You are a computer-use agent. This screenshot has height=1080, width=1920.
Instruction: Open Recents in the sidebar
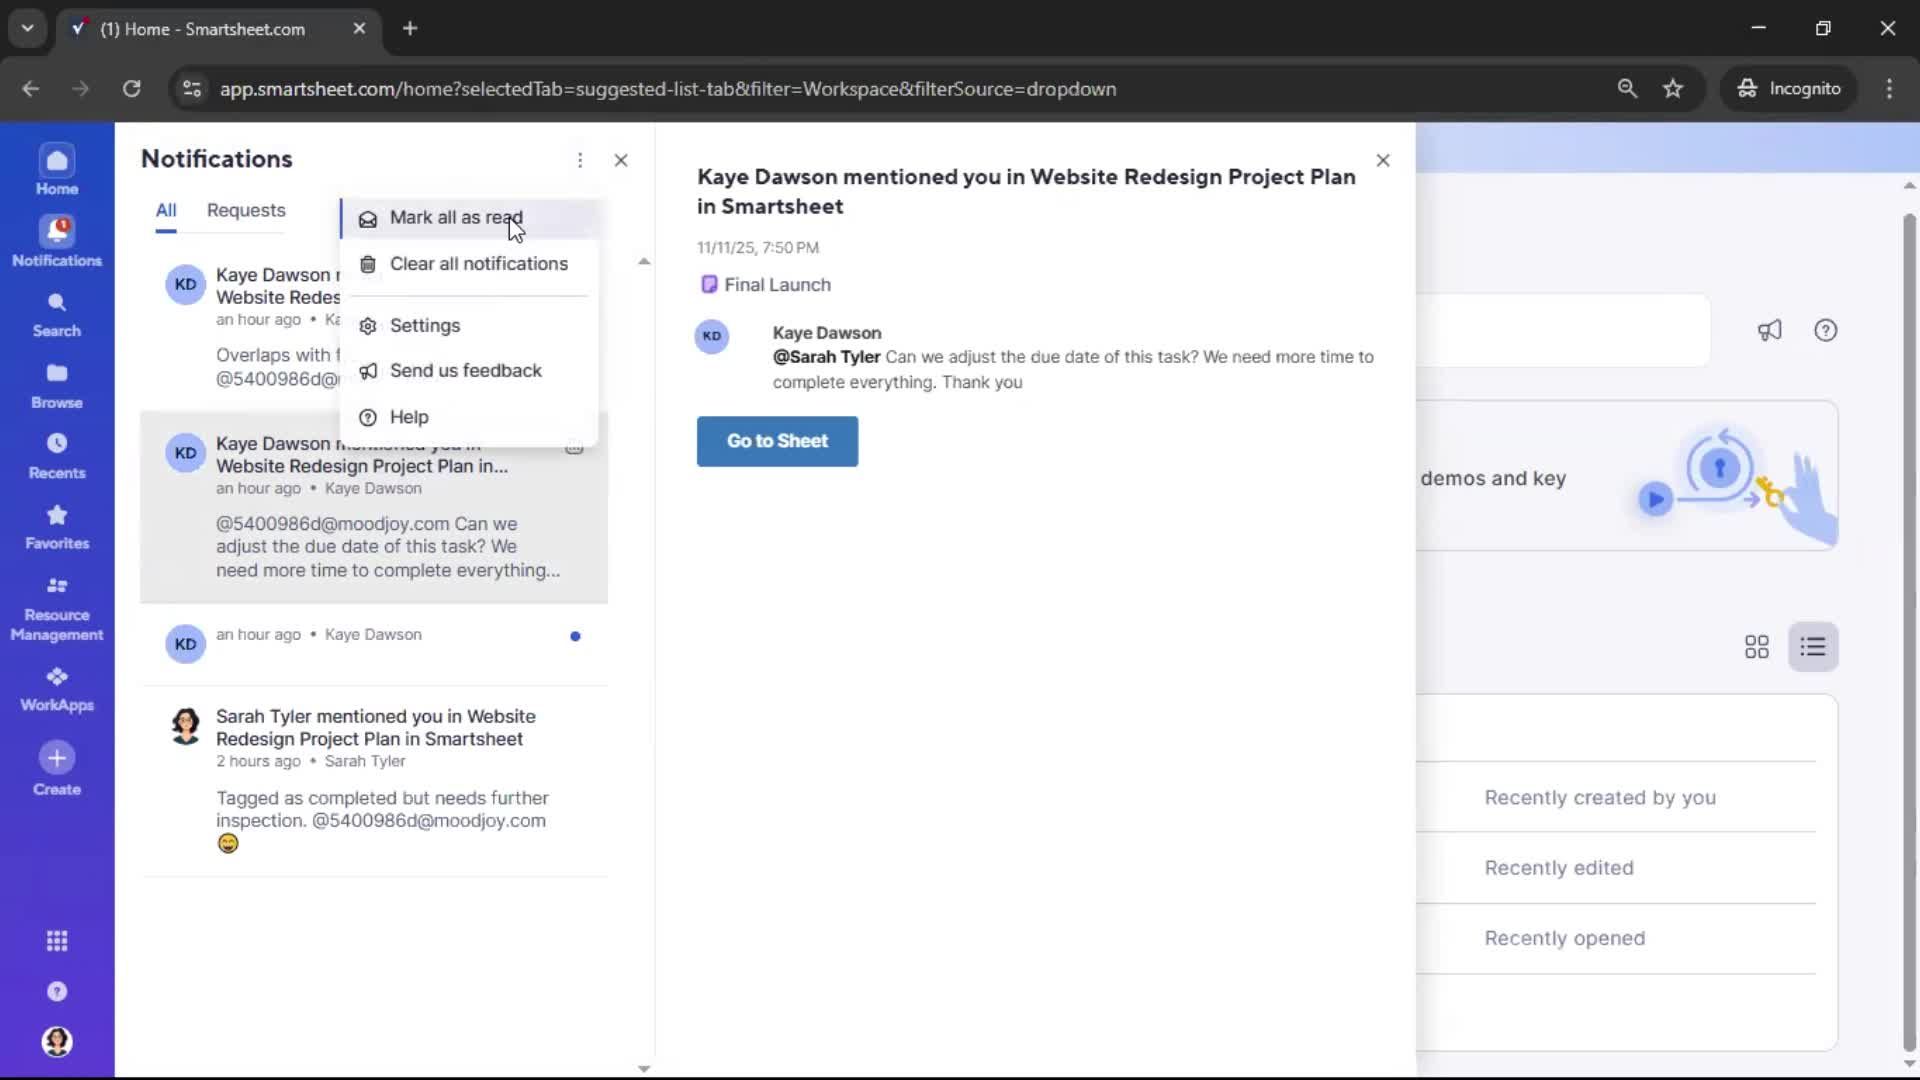click(56, 455)
